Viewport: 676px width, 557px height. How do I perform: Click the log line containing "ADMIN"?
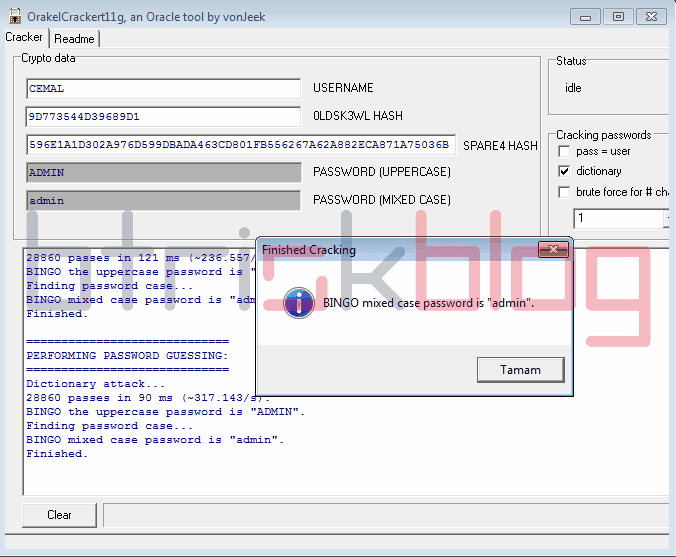click(x=165, y=412)
